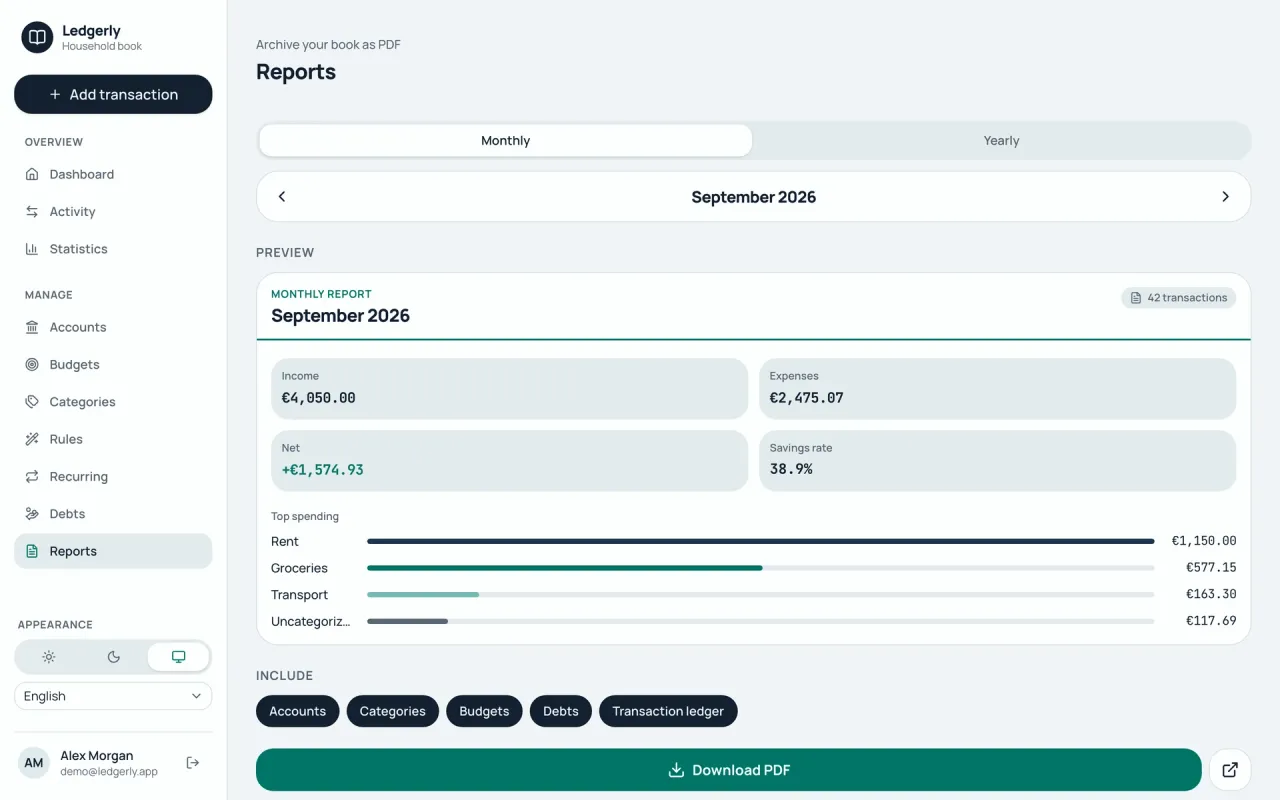Select the Yearly report tab
Image resolution: width=1280 pixels, height=800 pixels.
(1001, 141)
